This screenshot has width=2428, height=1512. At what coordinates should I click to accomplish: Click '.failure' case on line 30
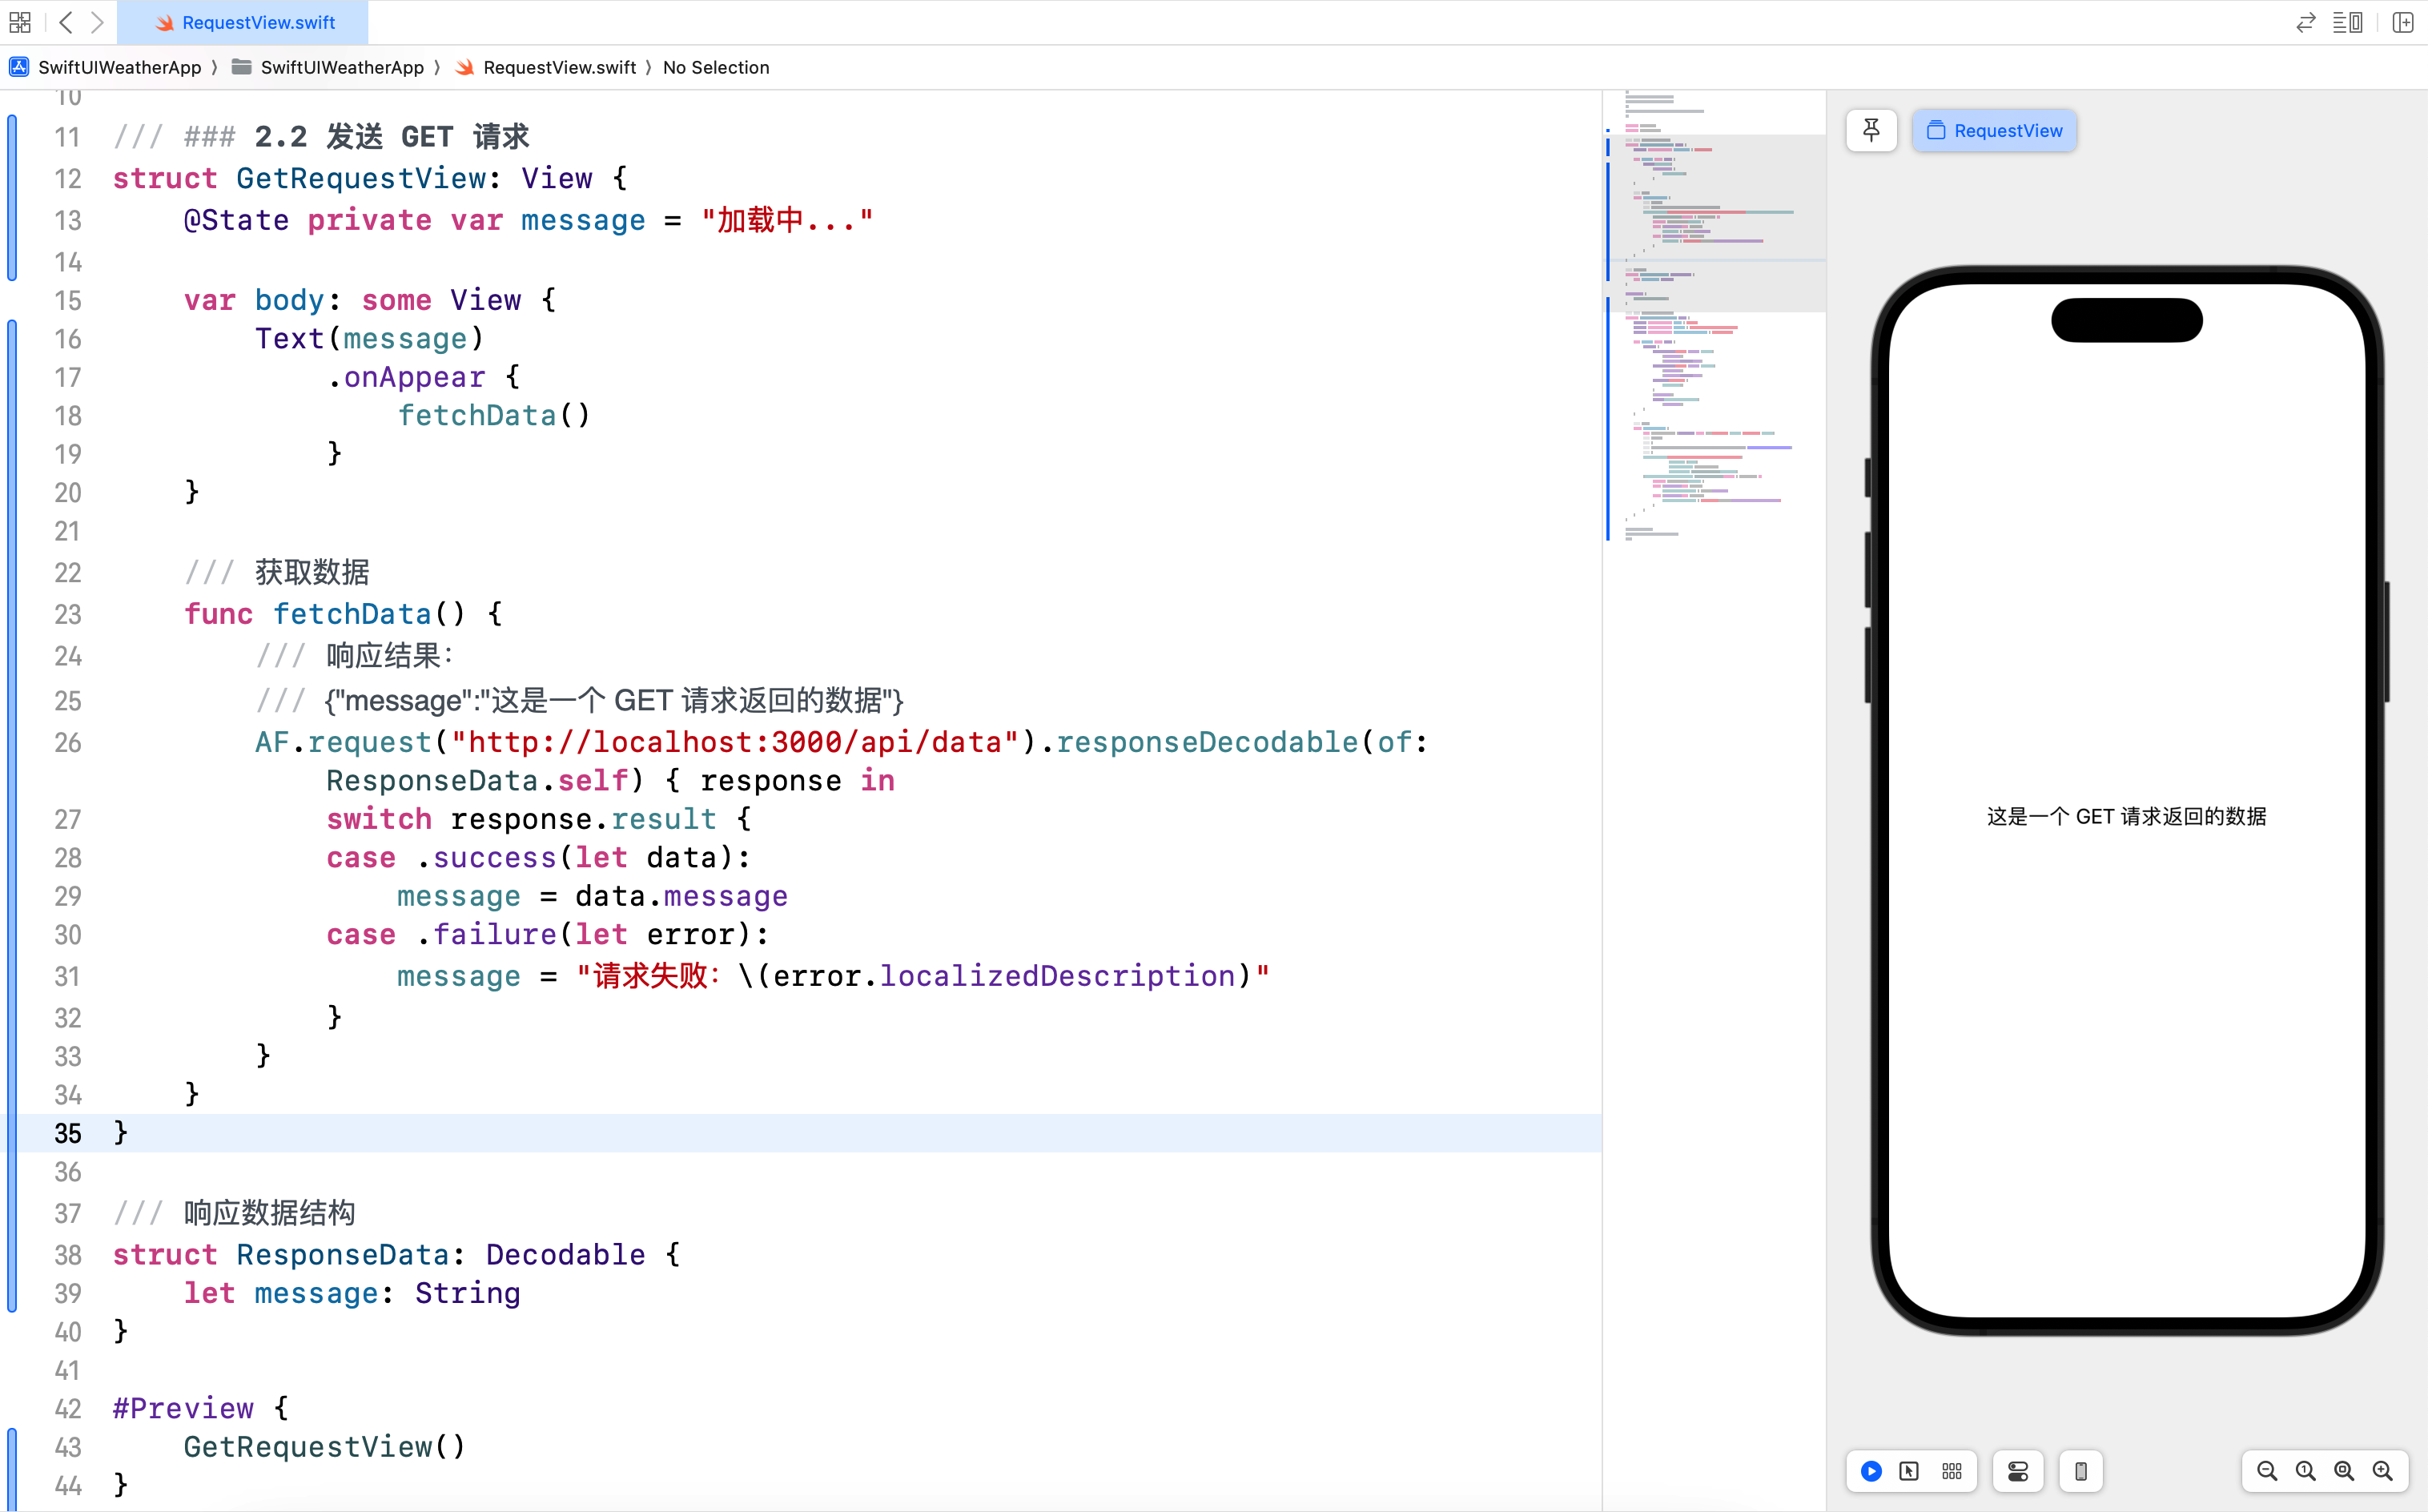[486, 934]
